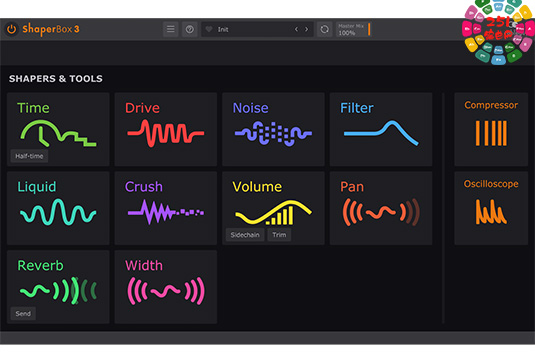Screen dimensions: 535x363
Task: Open the hamburger menu in top bar
Action: click(x=171, y=29)
